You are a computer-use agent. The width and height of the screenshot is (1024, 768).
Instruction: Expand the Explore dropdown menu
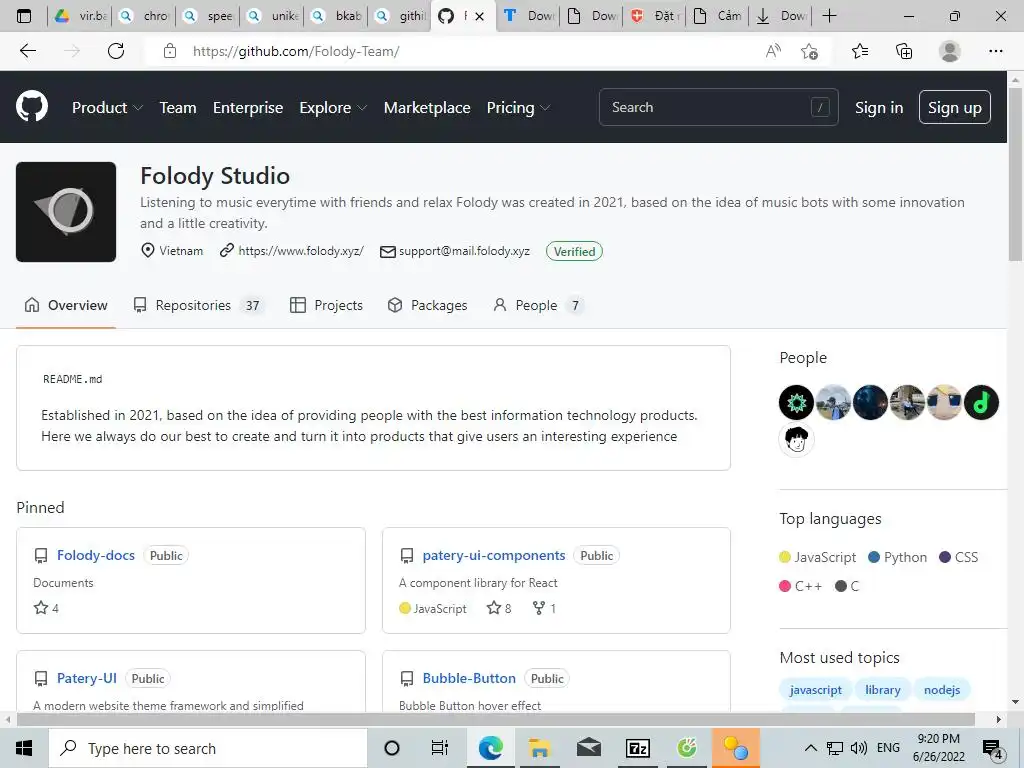click(333, 108)
